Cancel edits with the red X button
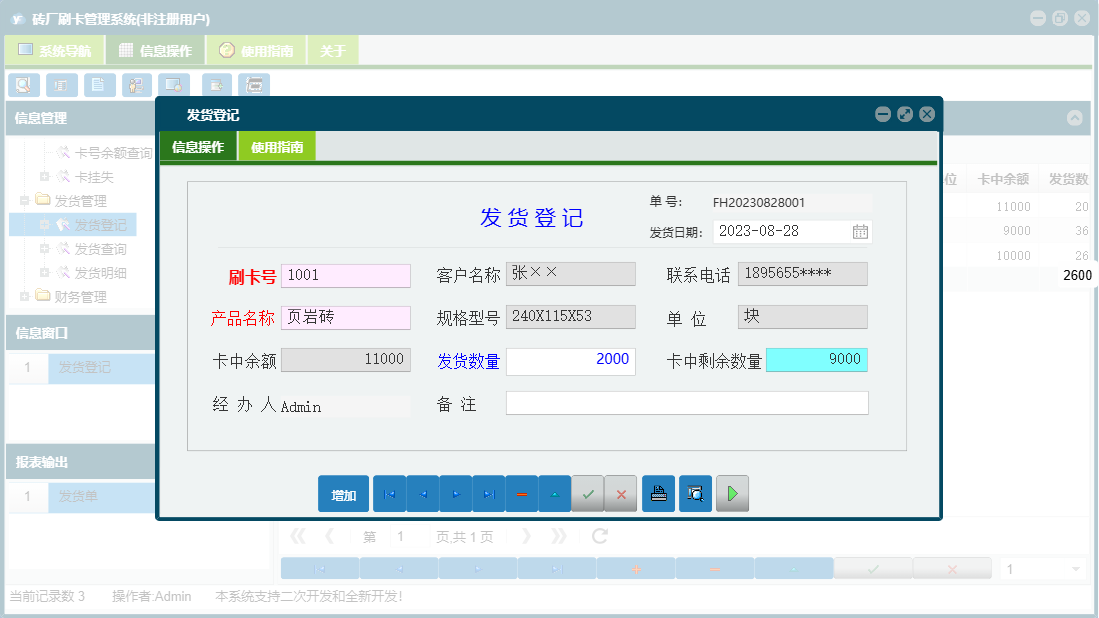 coord(622,493)
